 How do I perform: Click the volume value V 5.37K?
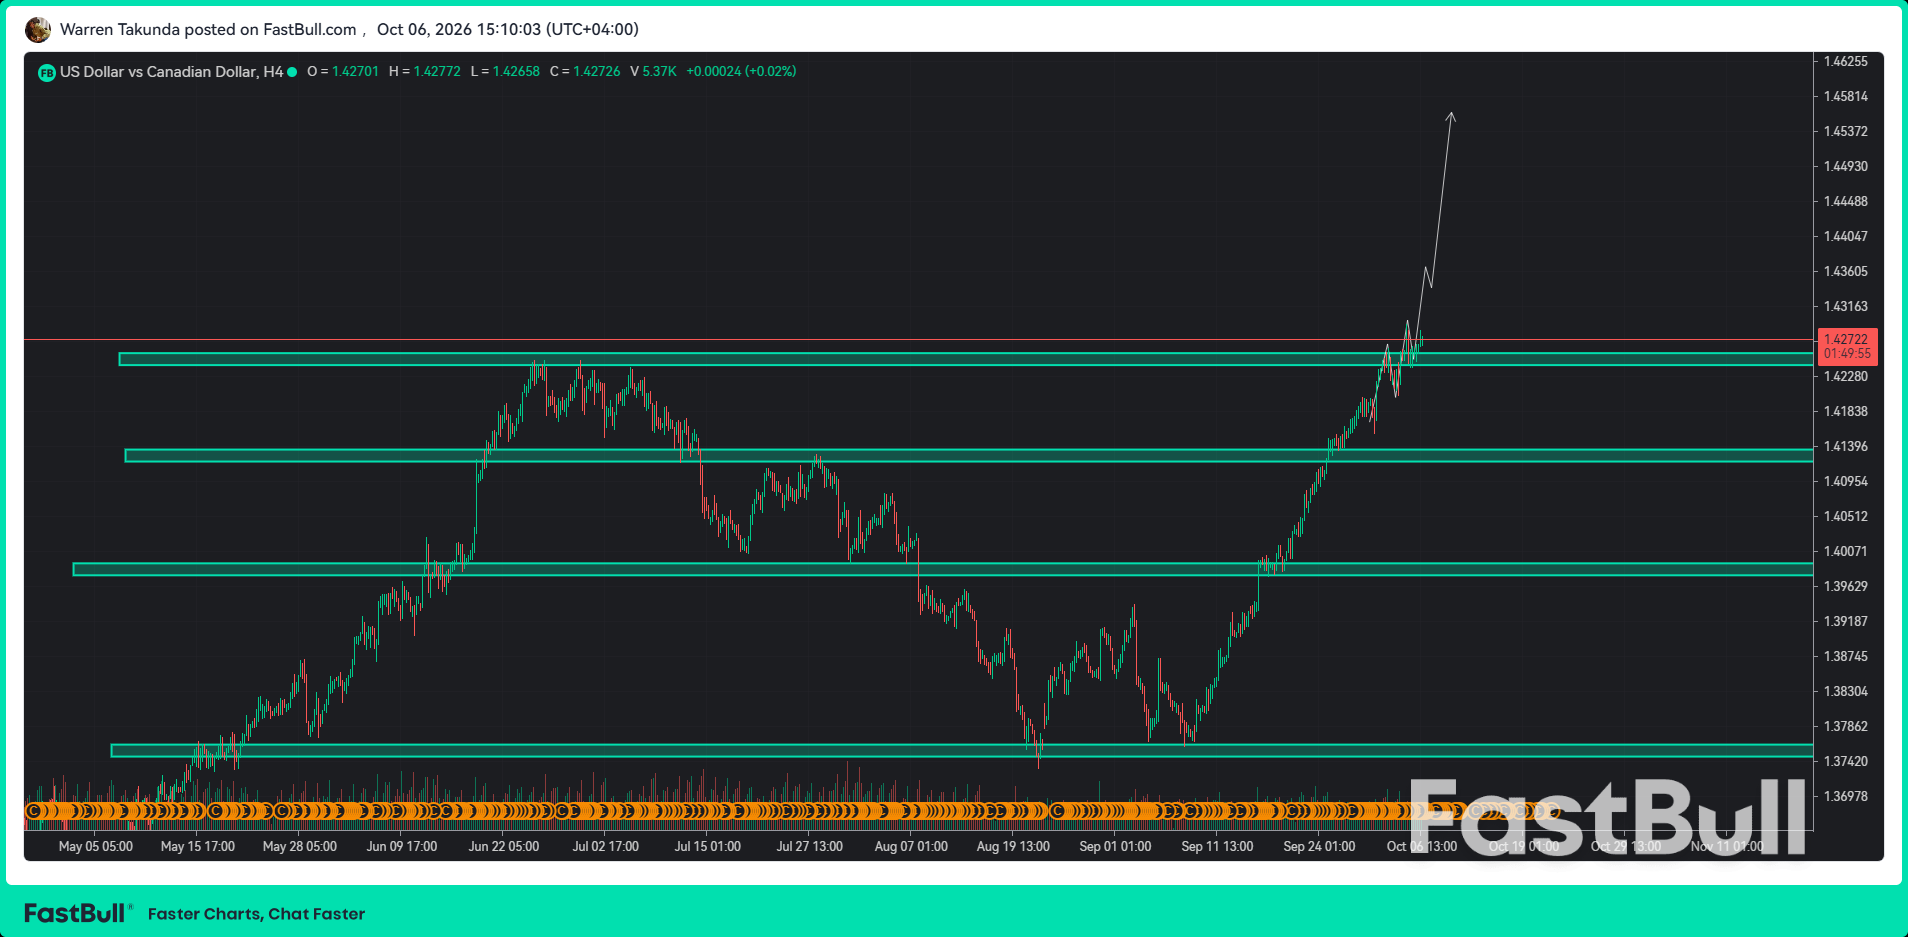(653, 72)
